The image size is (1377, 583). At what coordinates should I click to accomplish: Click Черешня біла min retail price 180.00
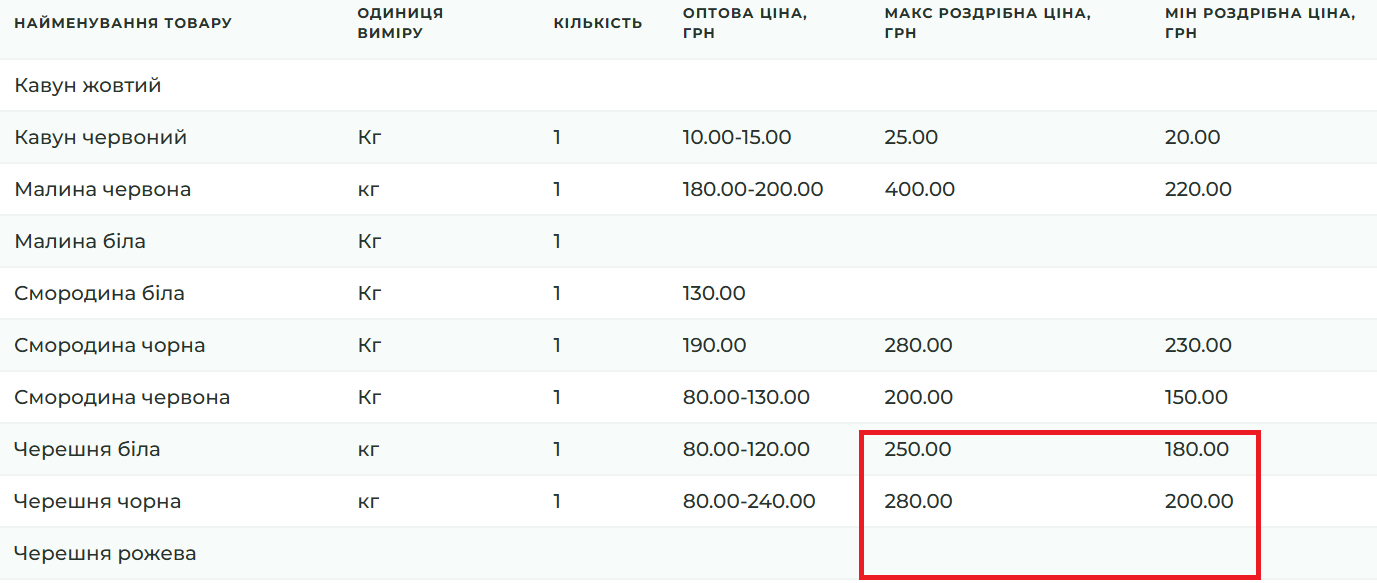click(1197, 449)
